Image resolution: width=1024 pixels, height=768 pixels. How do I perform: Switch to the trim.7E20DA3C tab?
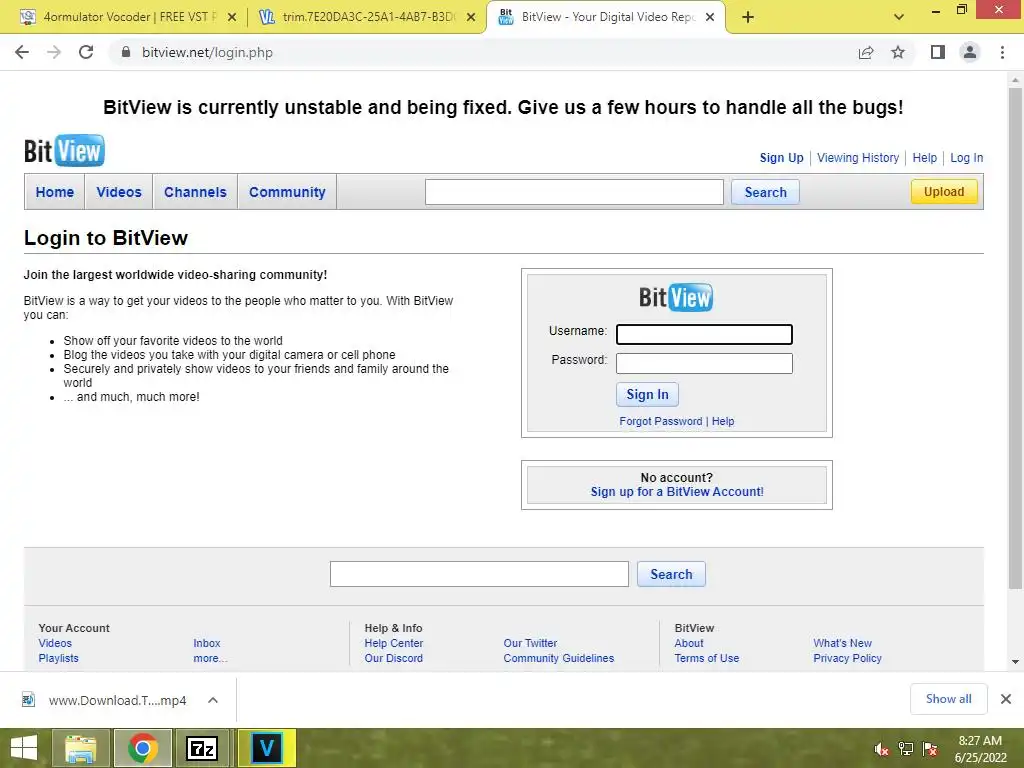click(x=367, y=17)
